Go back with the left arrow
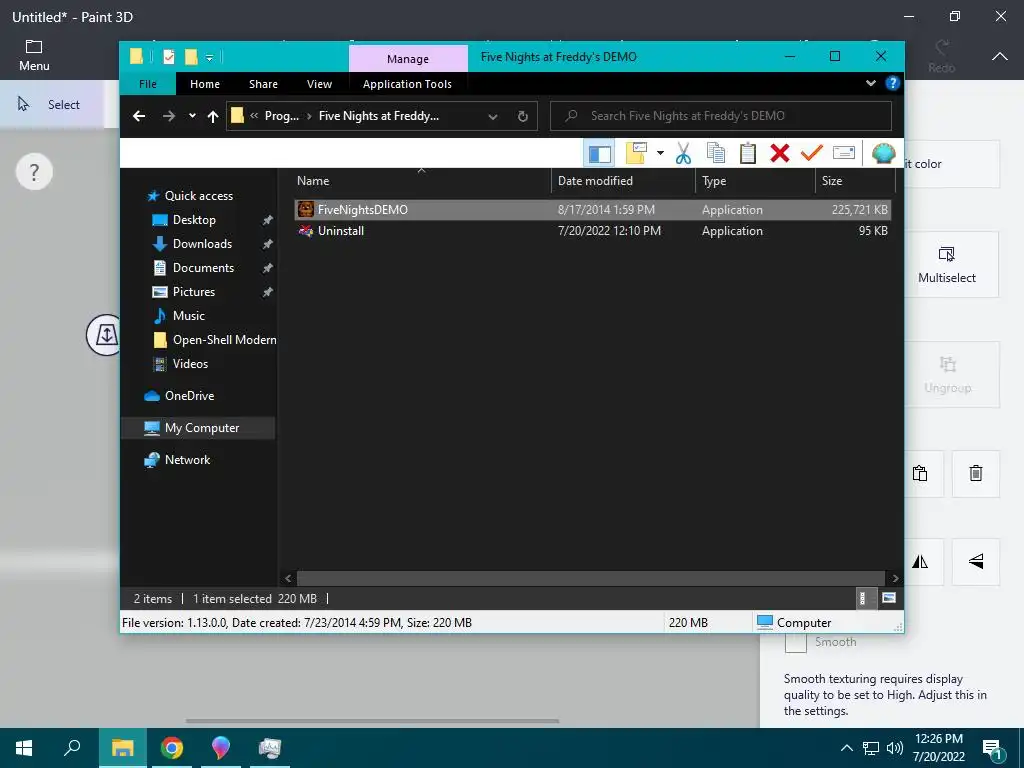The image size is (1024, 768). (138, 116)
